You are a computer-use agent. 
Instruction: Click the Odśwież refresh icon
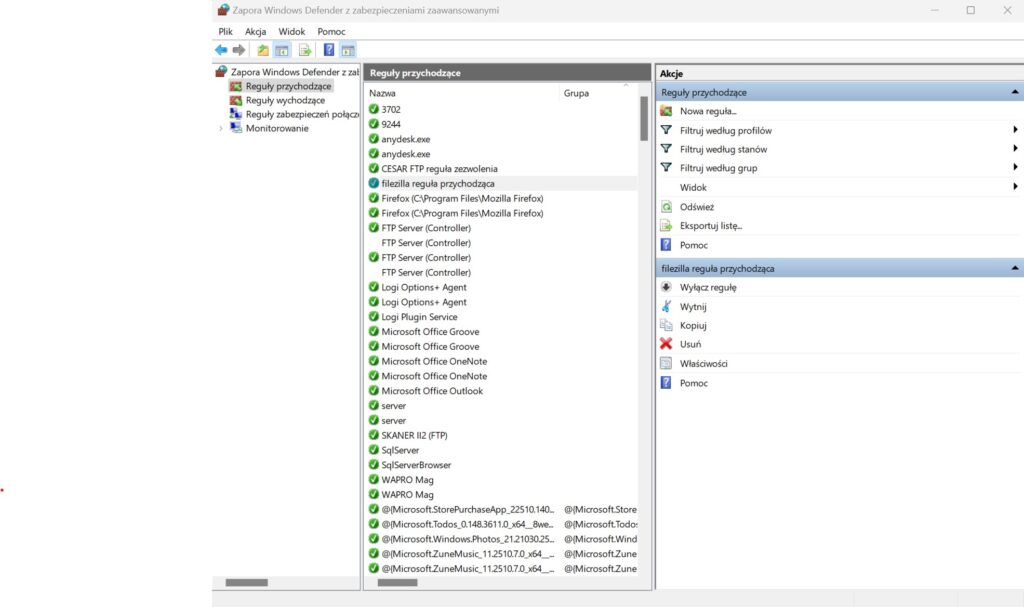coord(666,207)
